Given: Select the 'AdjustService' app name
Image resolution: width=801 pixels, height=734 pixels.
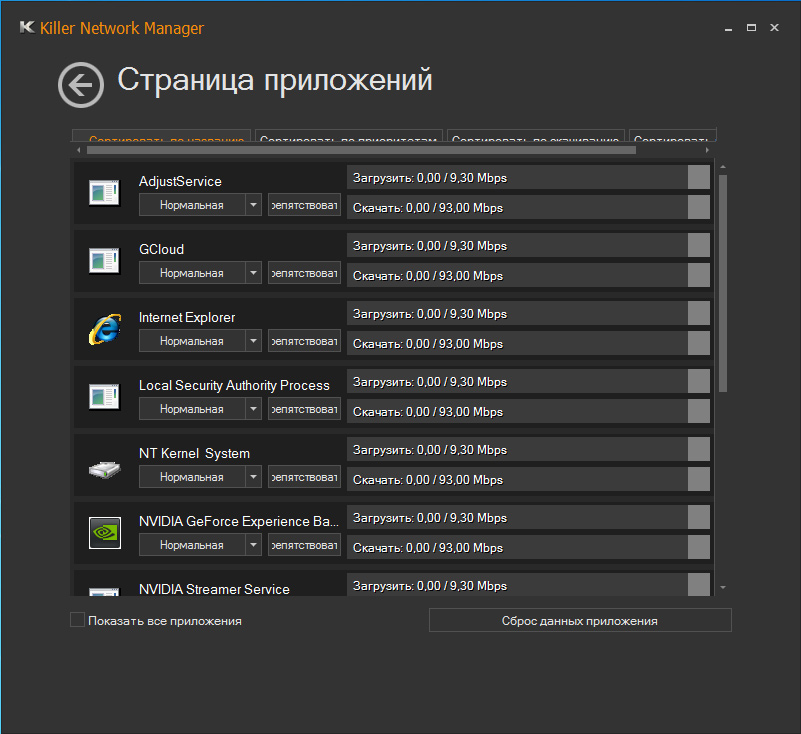Looking at the screenshot, I should pyautogui.click(x=180, y=181).
